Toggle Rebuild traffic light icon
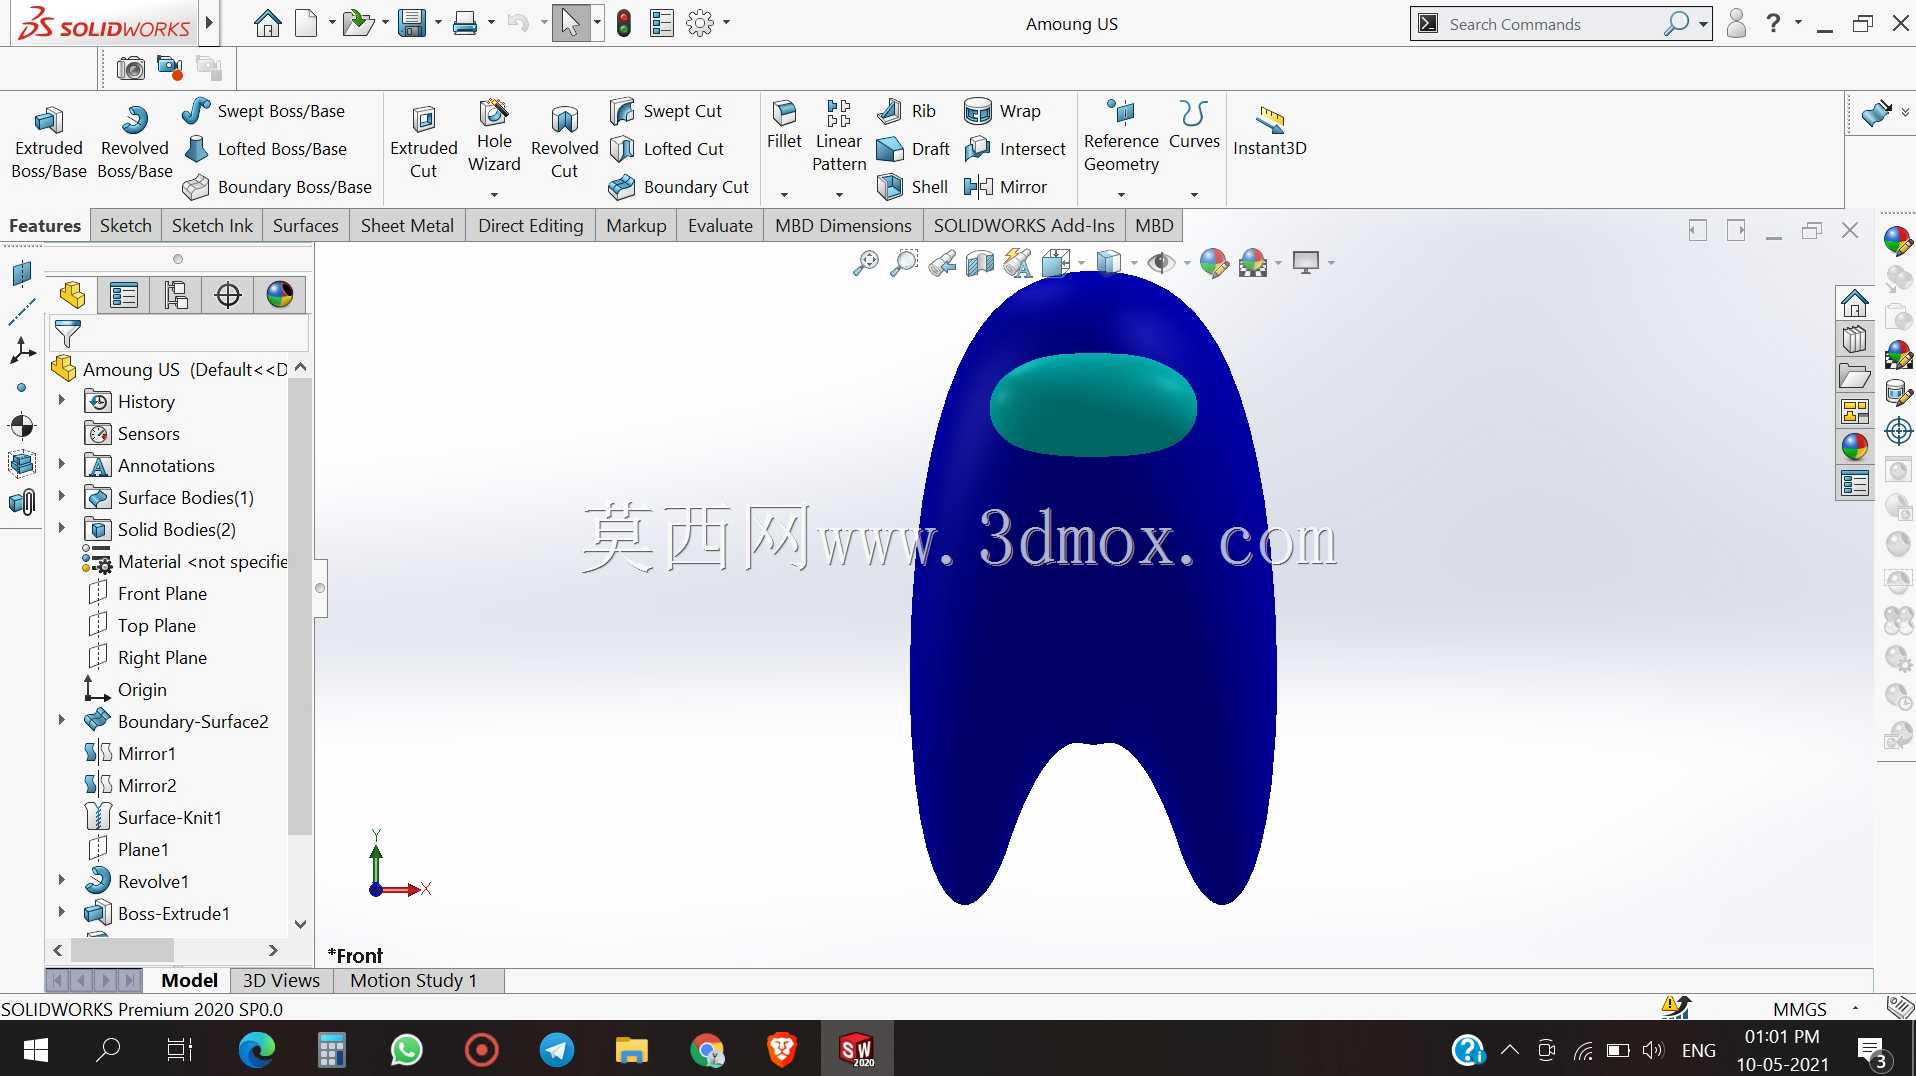 [624, 23]
